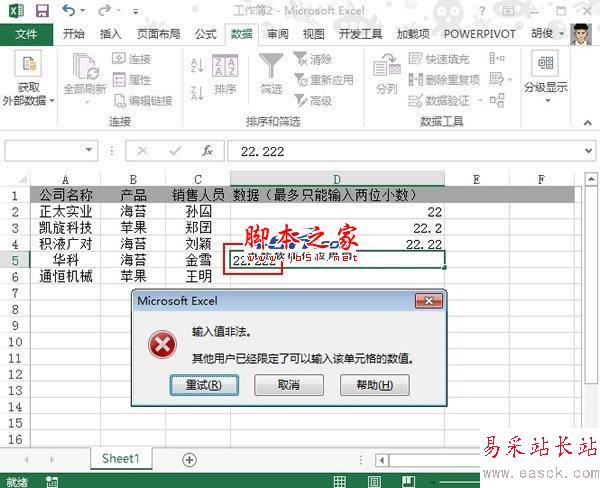Viewport: 600px width, 488px height.
Task: Toggle the Filter funnel icon
Action: [271, 66]
